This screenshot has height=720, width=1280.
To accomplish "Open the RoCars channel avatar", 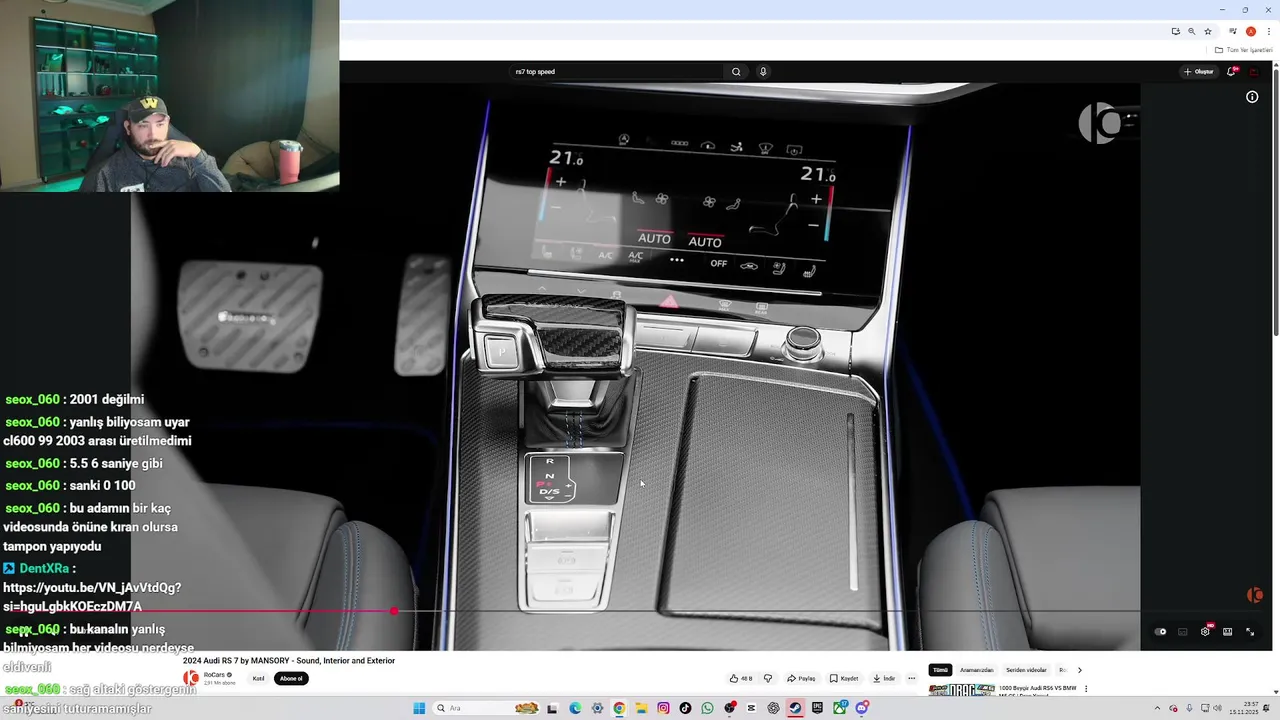I will [x=191, y=678].
